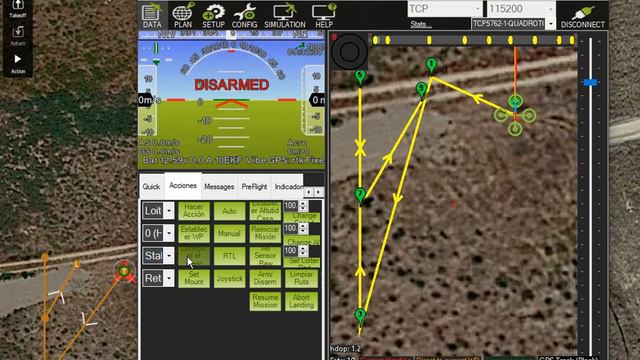
Task: Show the previous tabs with the left arrow
Action: pos(309,191)
